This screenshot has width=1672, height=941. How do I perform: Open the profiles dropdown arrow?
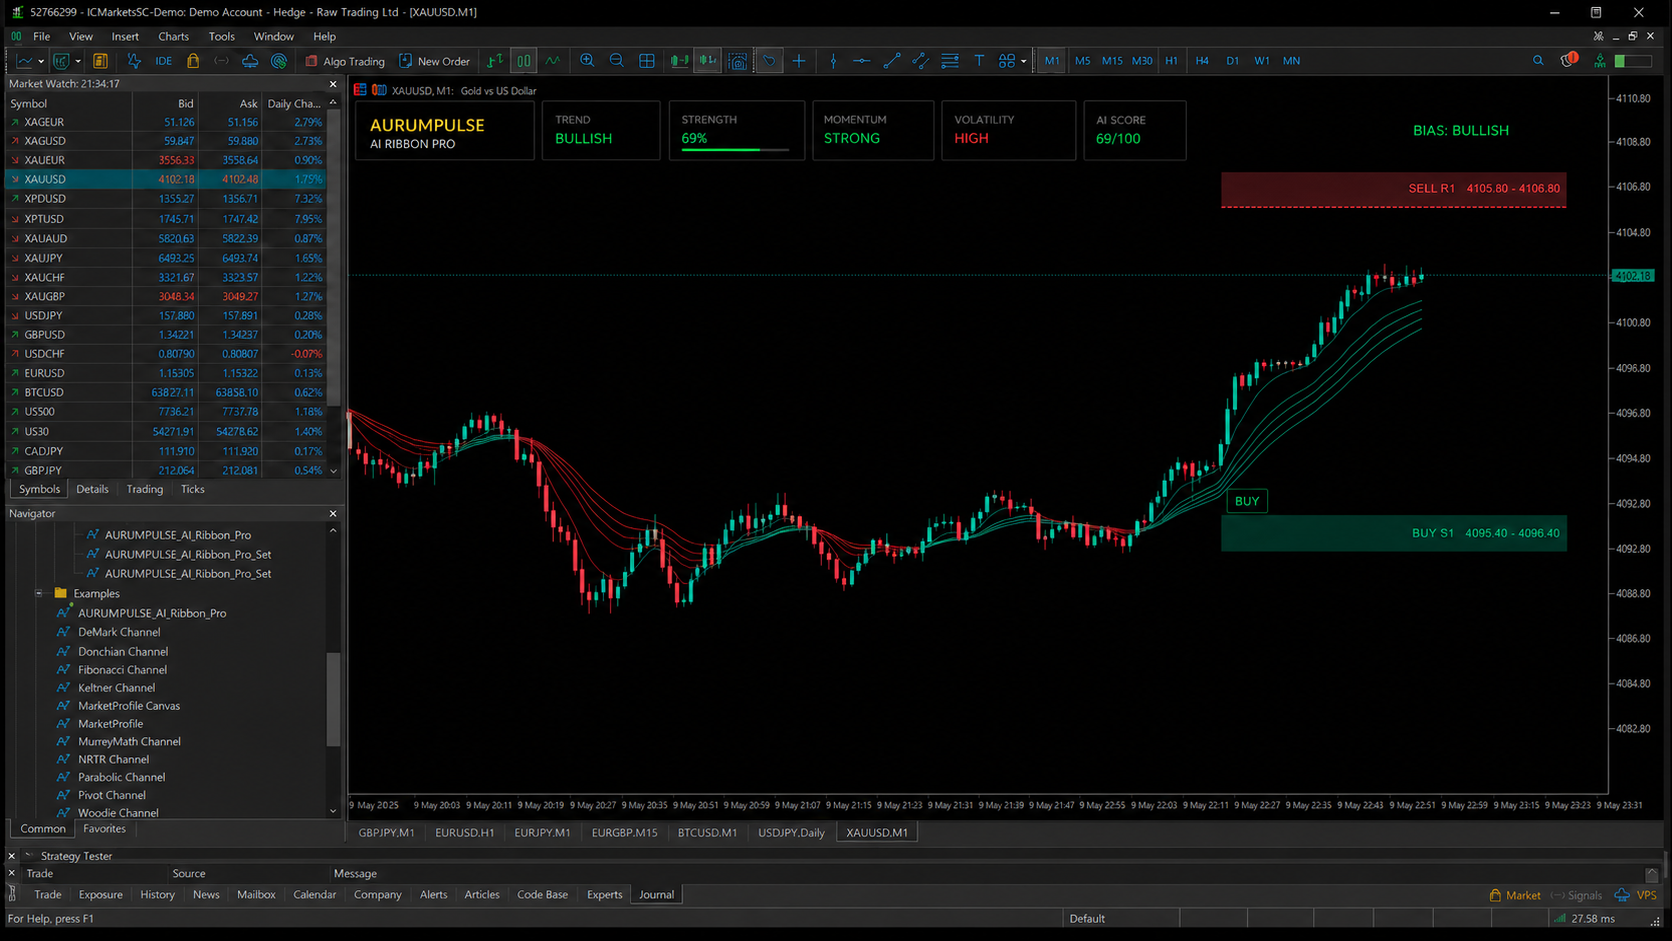click(x=78, y=62)
